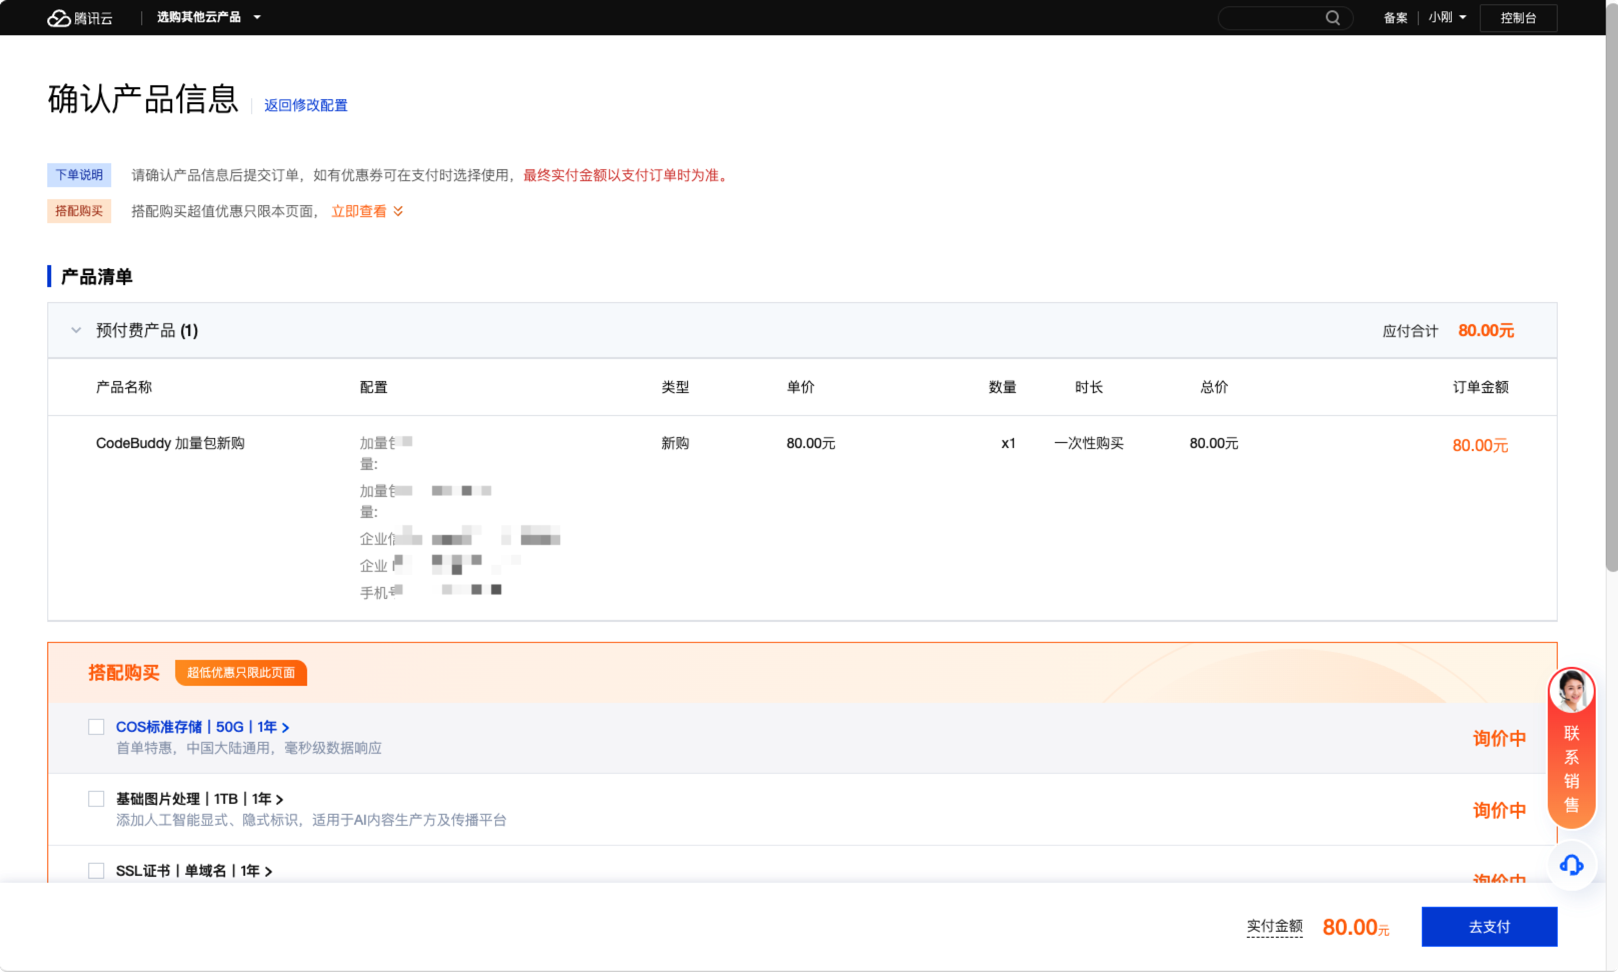This screenshot has height=972, width=1618.
Task: Click the 时长 column header
Action: click(1089, 387)
